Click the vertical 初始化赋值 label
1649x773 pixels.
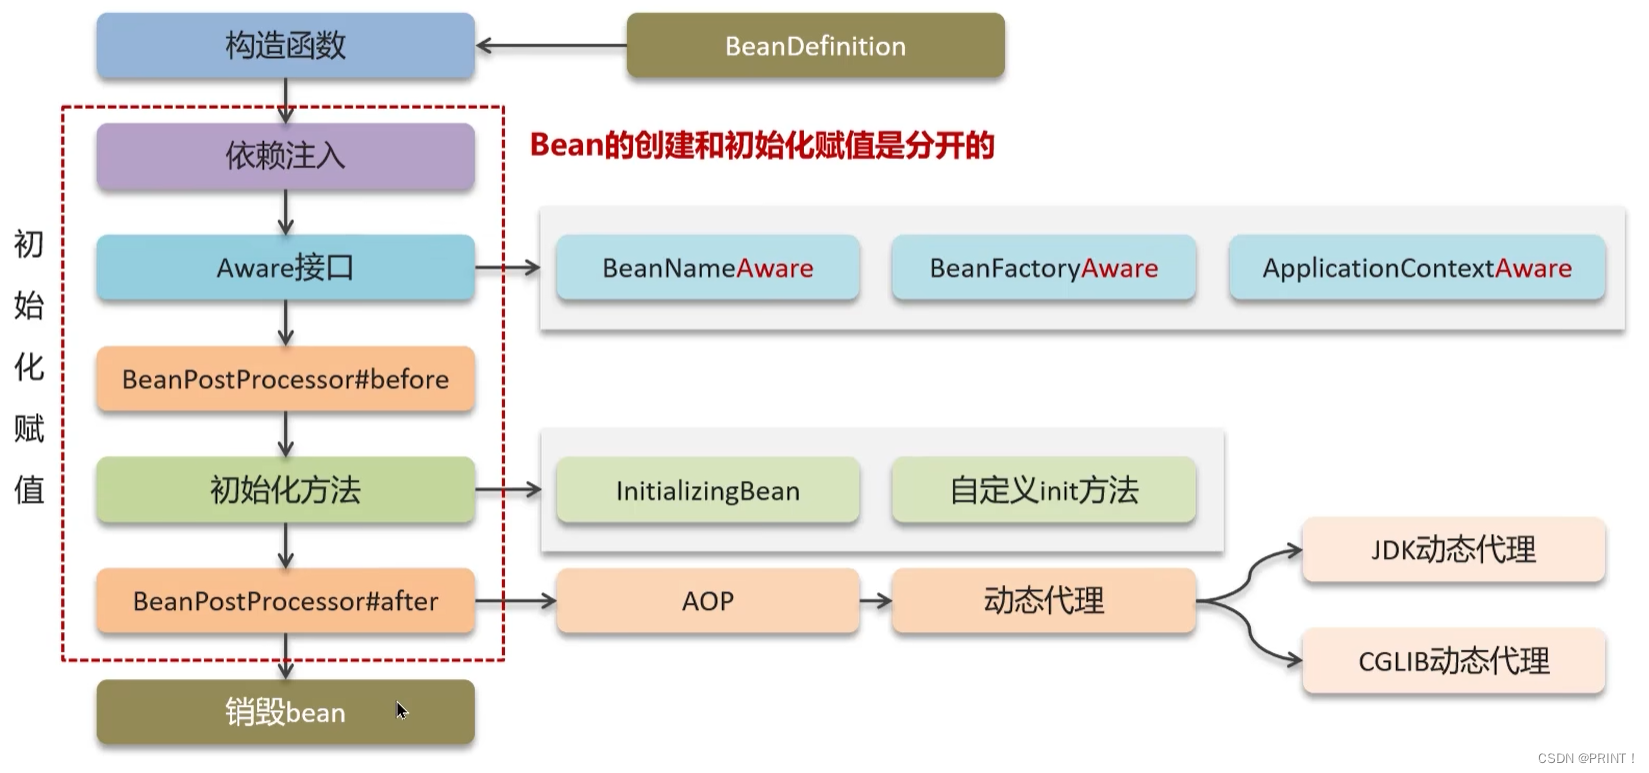29,367
